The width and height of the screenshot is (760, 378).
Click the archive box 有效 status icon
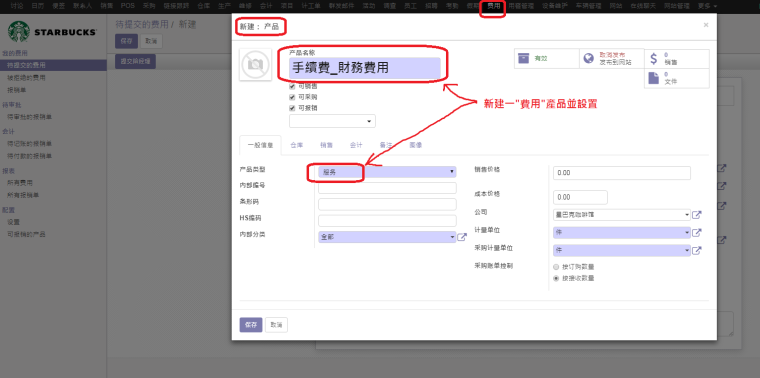point(523,58)
